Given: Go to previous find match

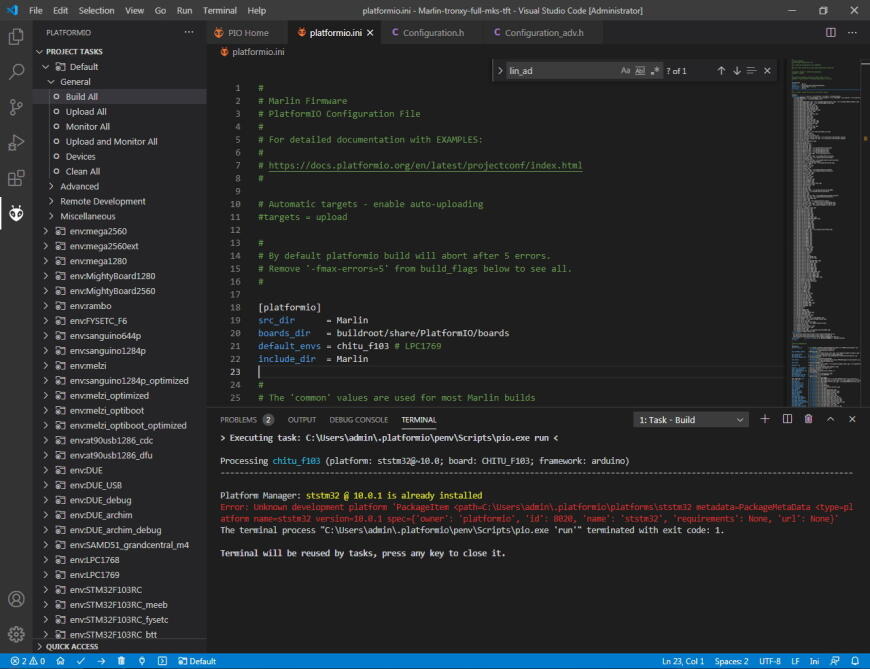Looking at the screenshot, I should tap(721, 70).
